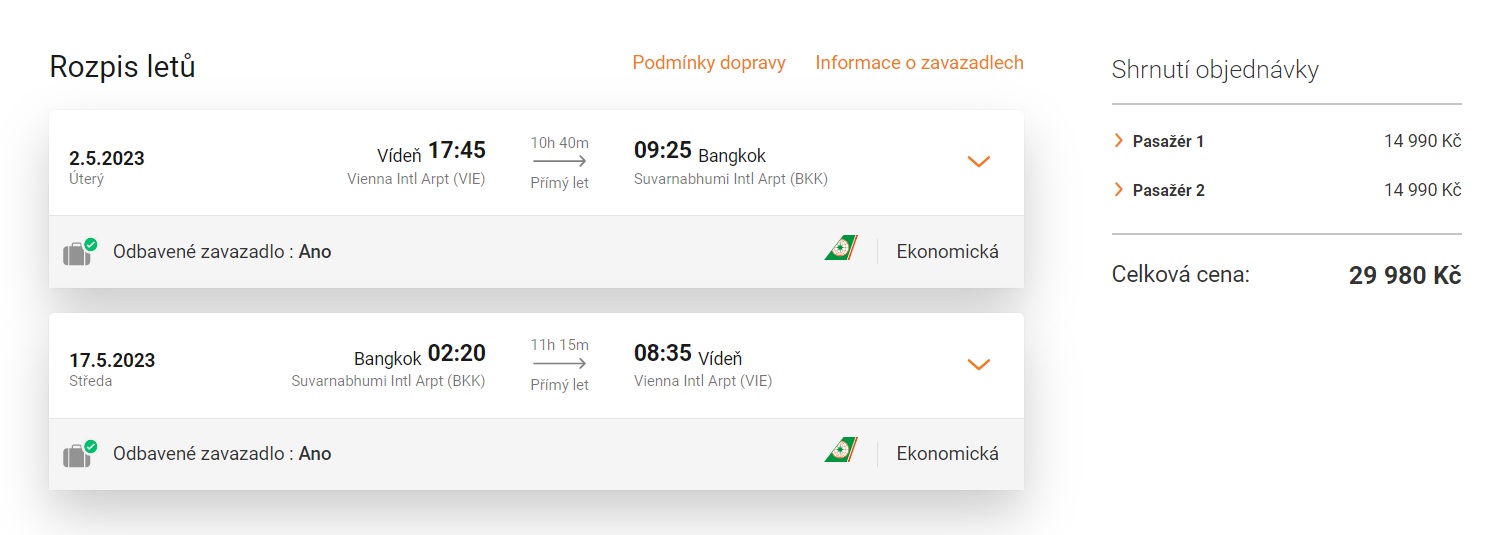Click the airline logo on Bangkok–Vienna flight
Screen dimensions: 1503x535
(841, 450)
